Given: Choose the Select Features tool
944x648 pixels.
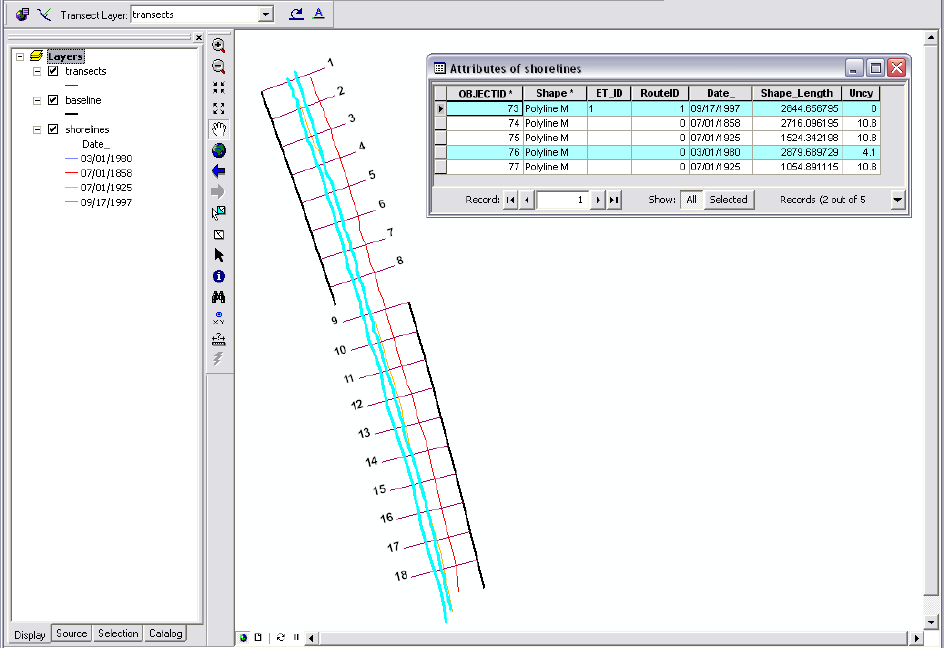Looking at the screenshot, I should point(219,213).
